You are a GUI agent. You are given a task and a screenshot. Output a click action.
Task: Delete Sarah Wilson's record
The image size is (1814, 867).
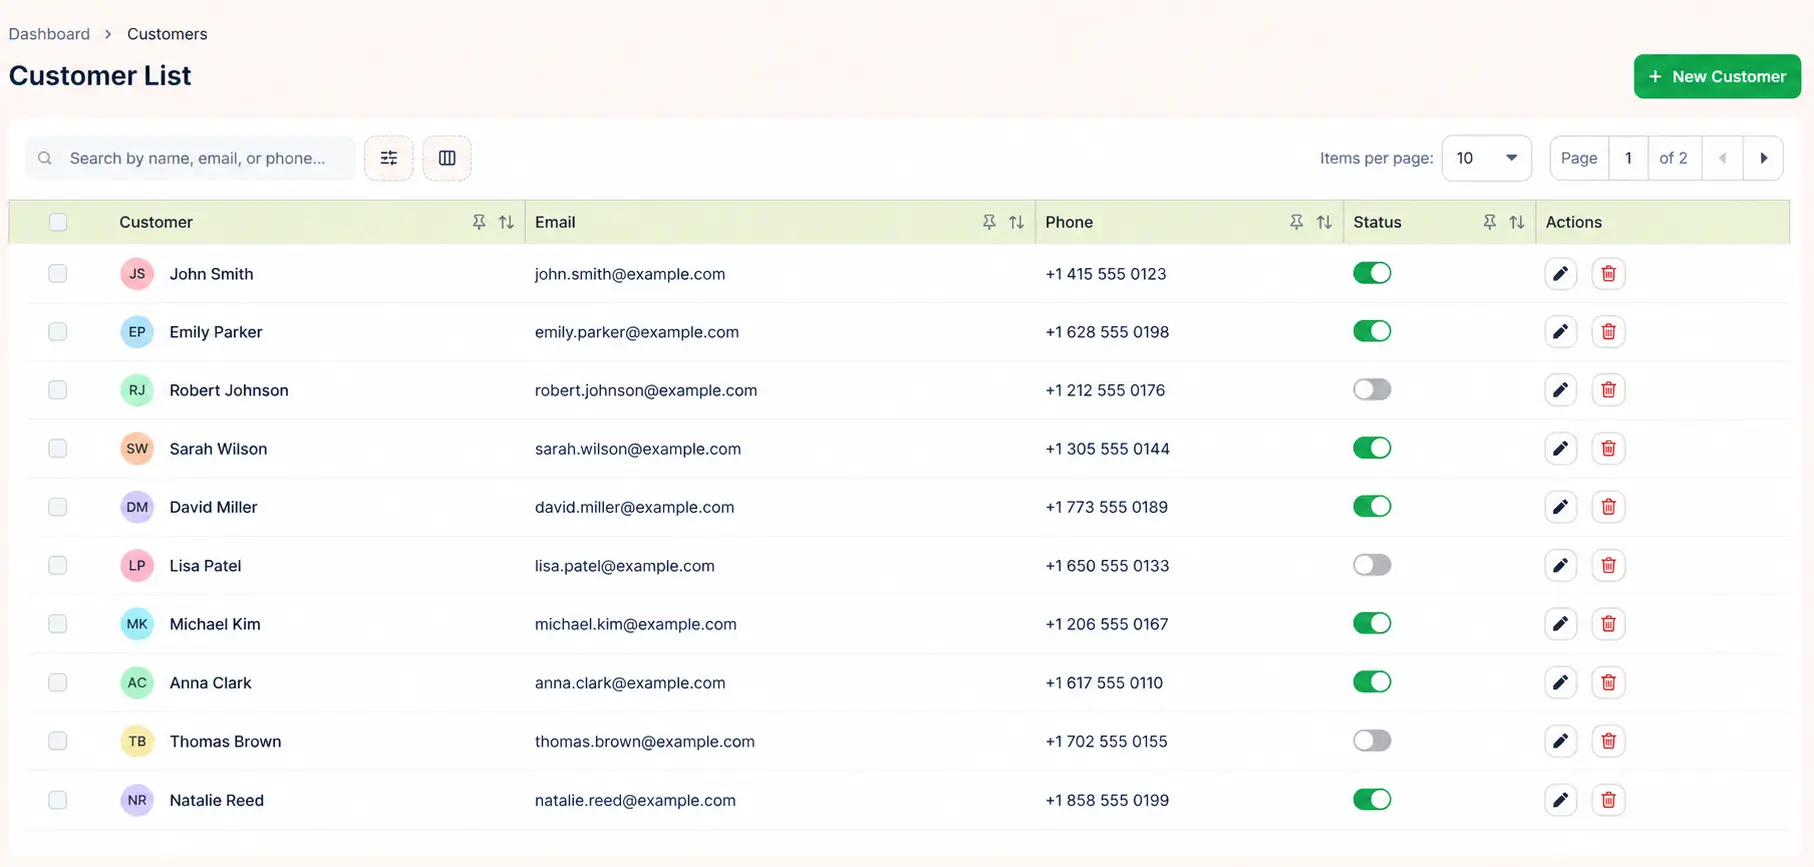pos(1608,449)
